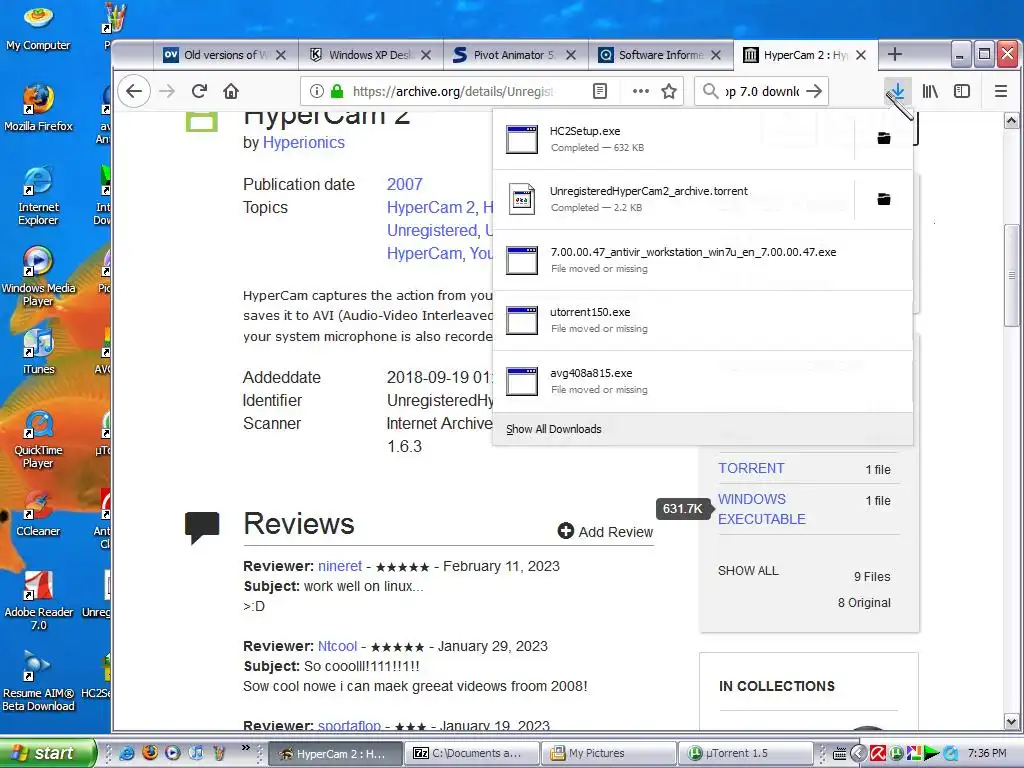Submit search with the go arrow
The image size is (1024, 768).
click(x=814, y=91)
